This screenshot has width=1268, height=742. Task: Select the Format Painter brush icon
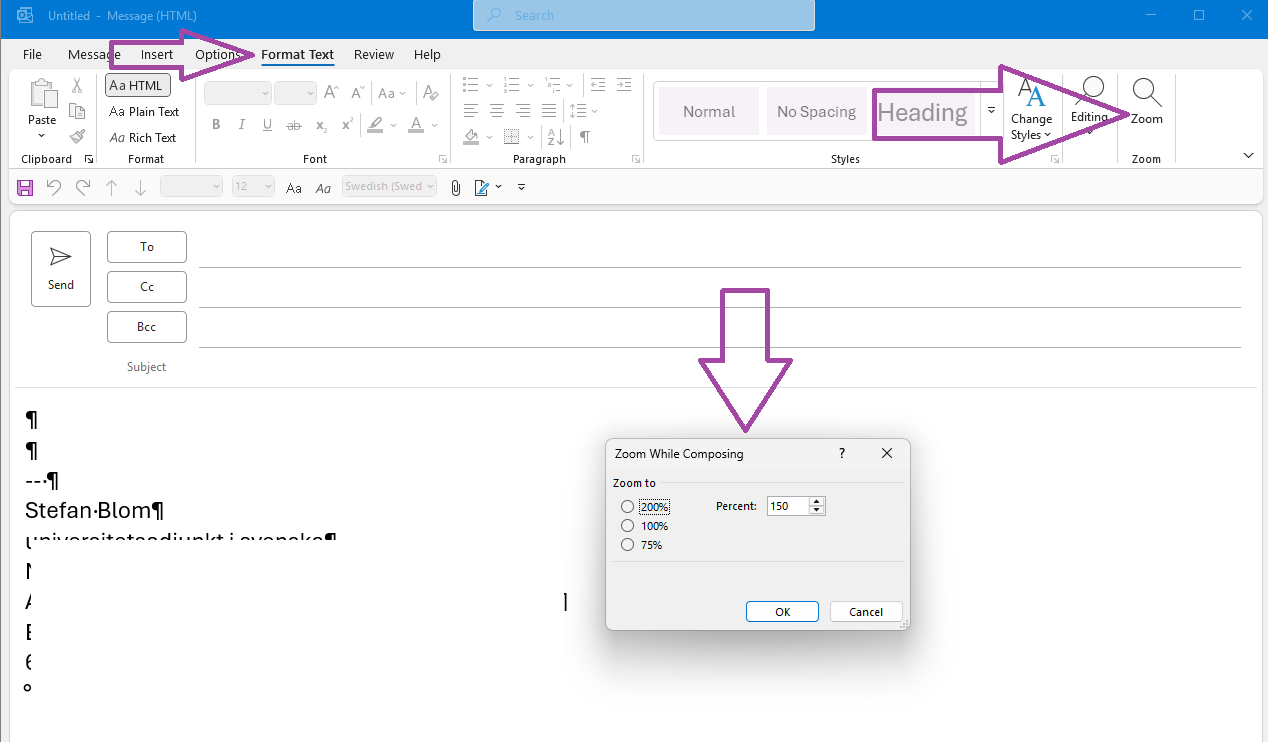(x=77, y=137)
